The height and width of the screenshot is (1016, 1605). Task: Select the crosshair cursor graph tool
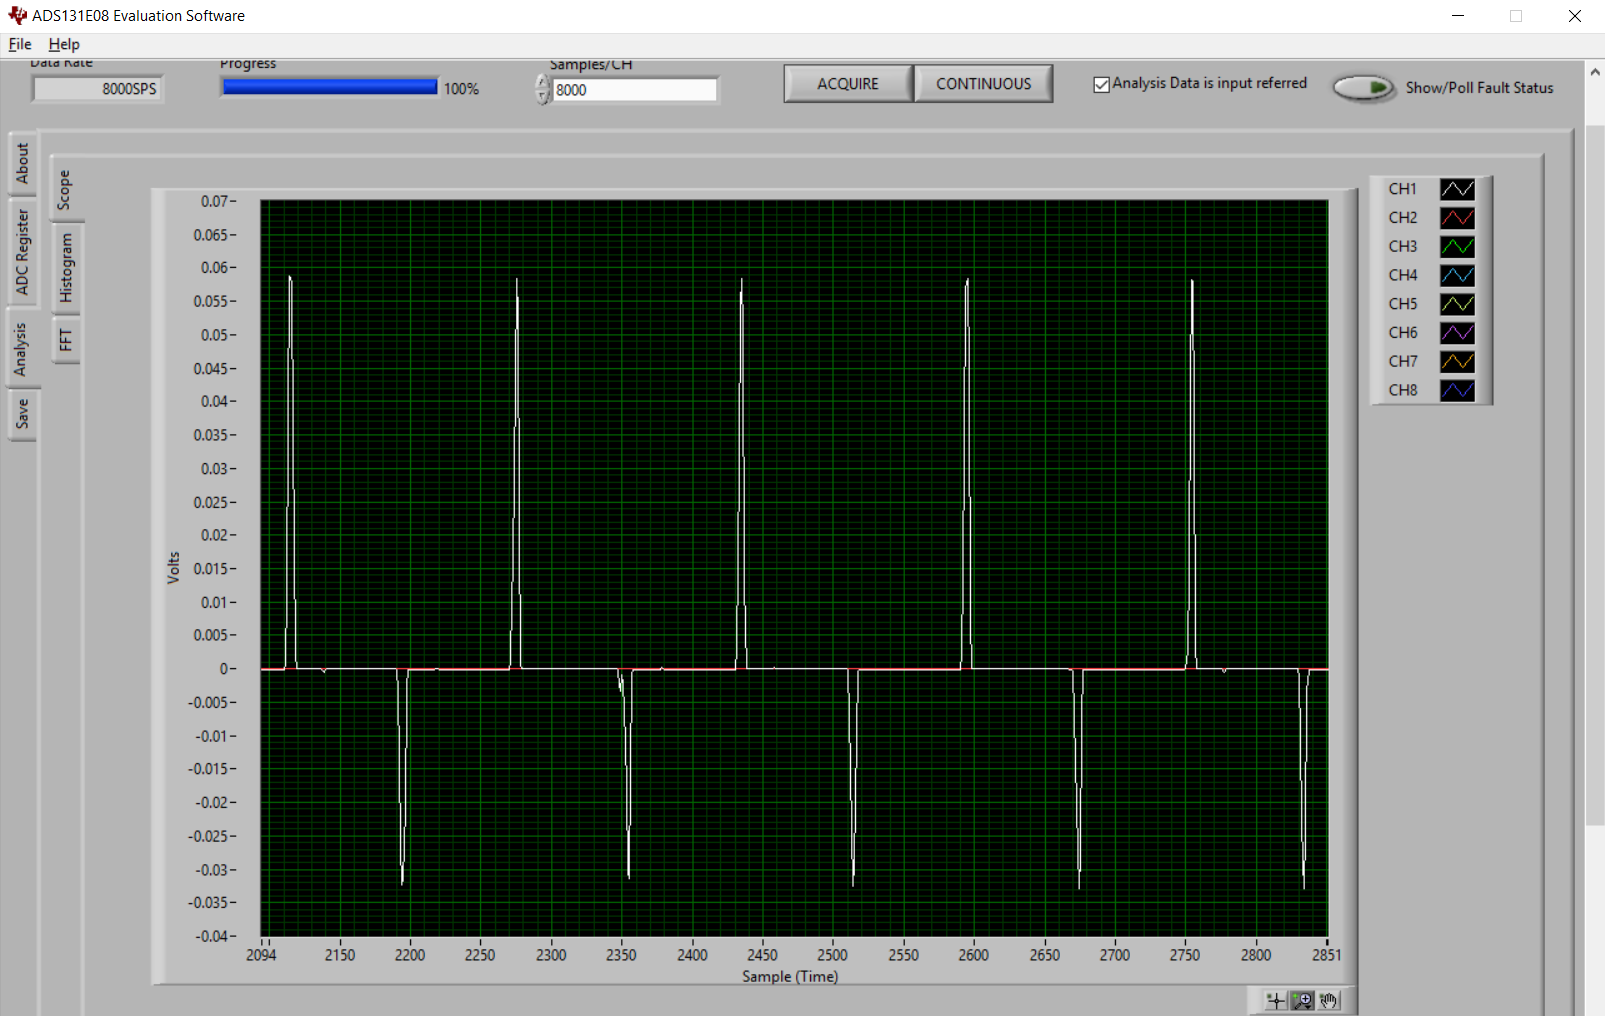pos(1275,1000)
